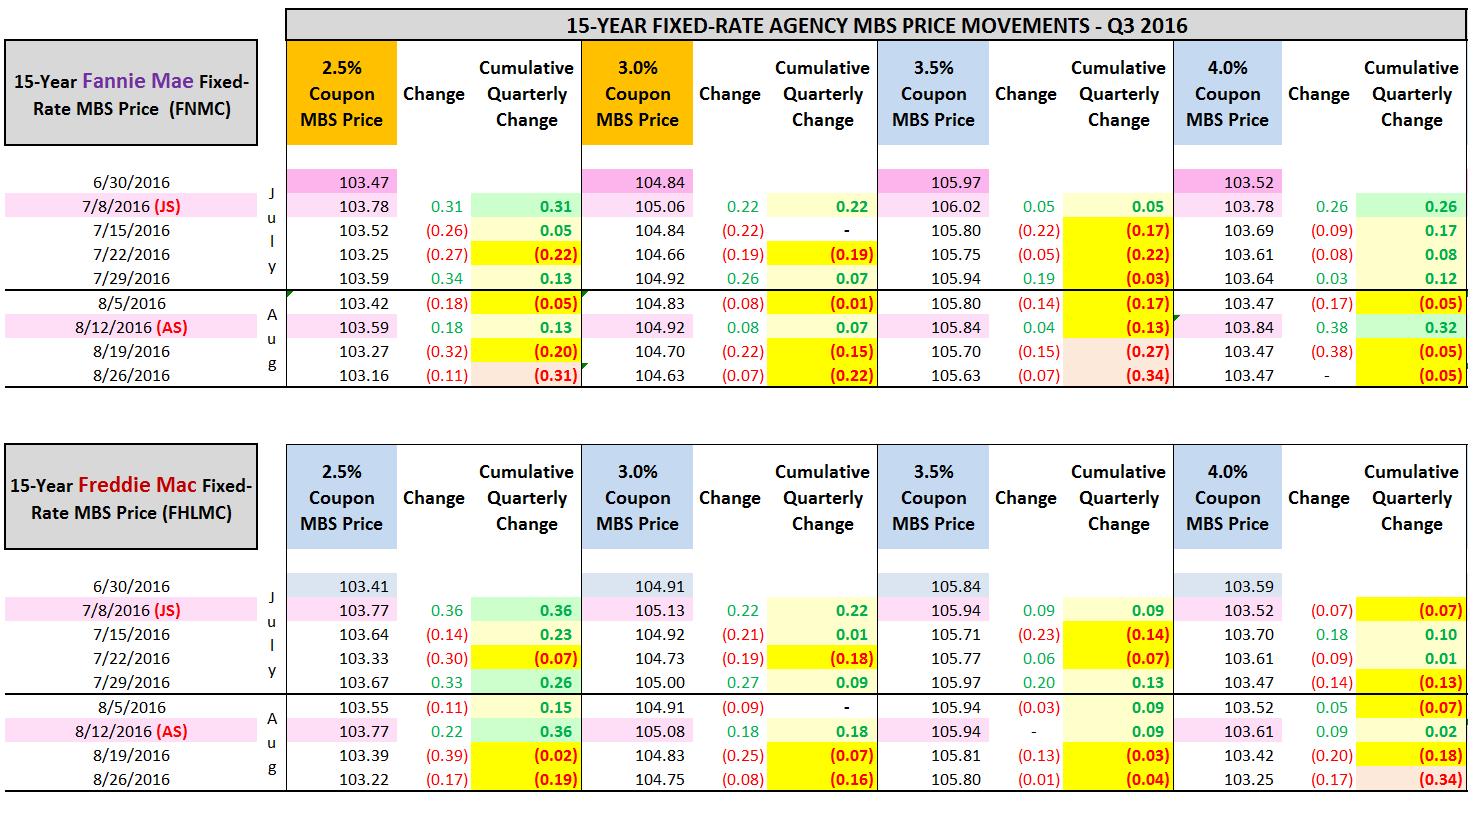Select Fannie Mae orange '3.0% Coupon MBS Price' header
1473x815 pixels.
637,93
